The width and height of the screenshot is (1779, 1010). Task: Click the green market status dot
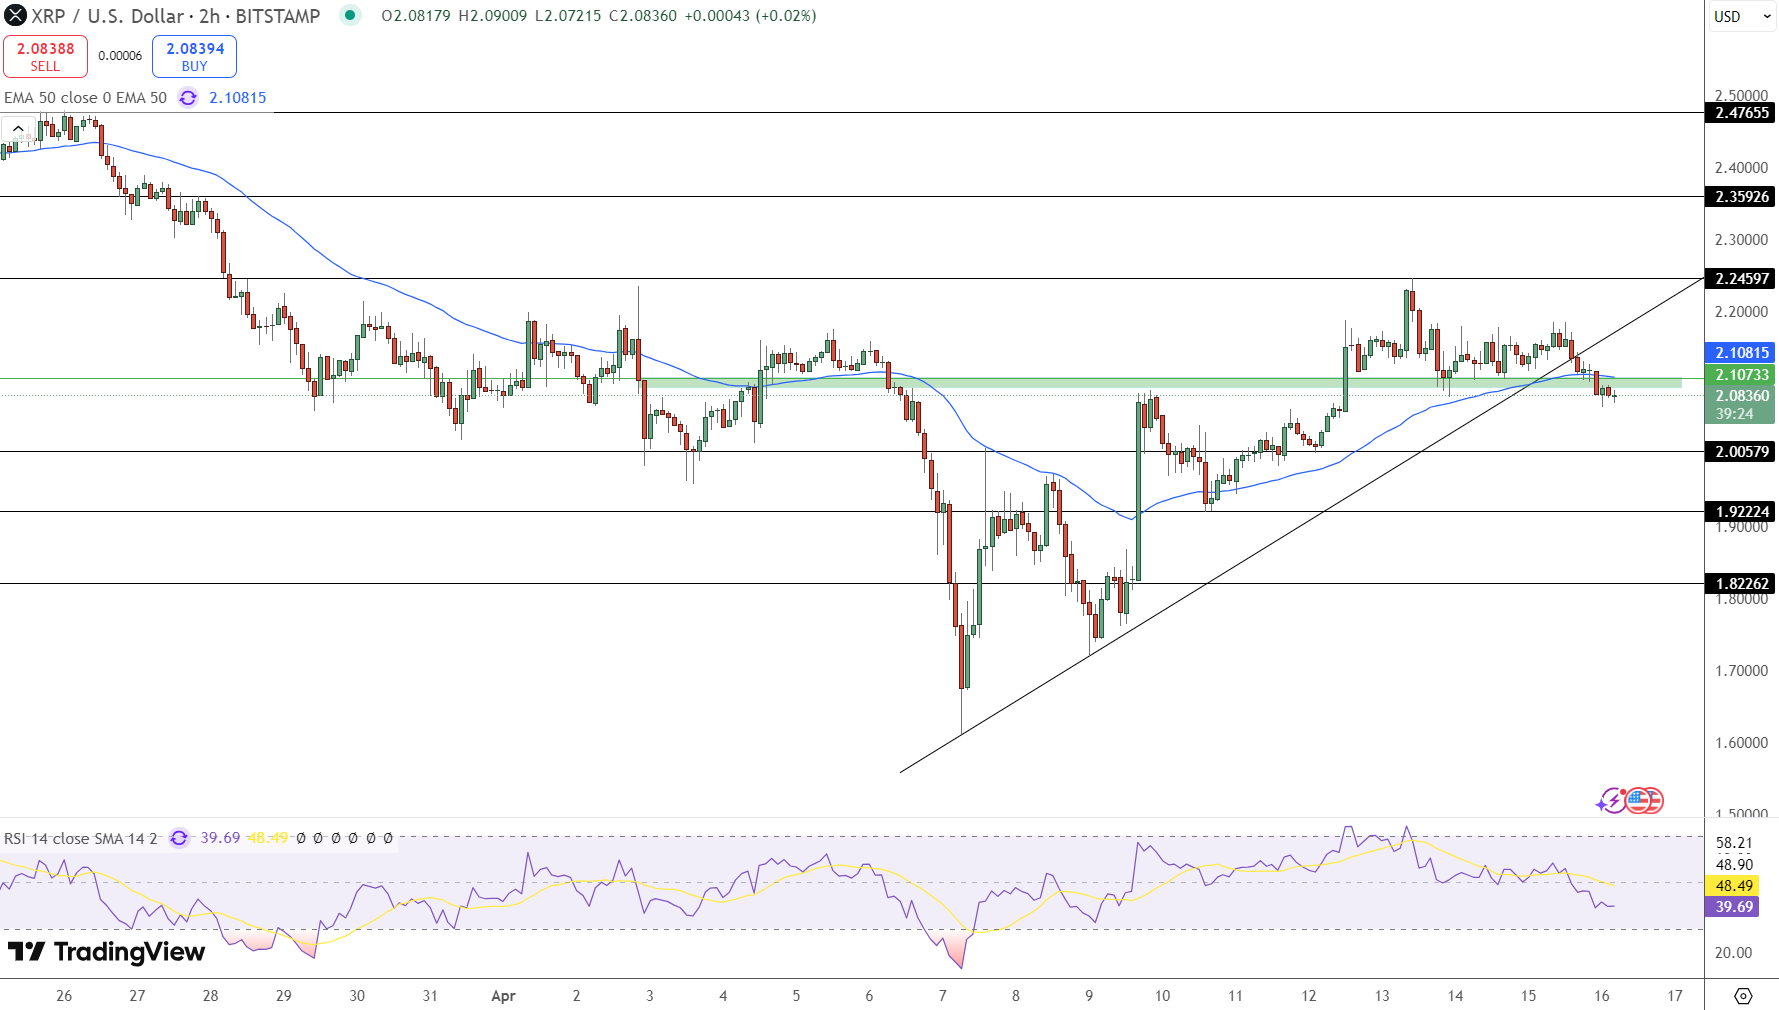(x=349, y=15)
